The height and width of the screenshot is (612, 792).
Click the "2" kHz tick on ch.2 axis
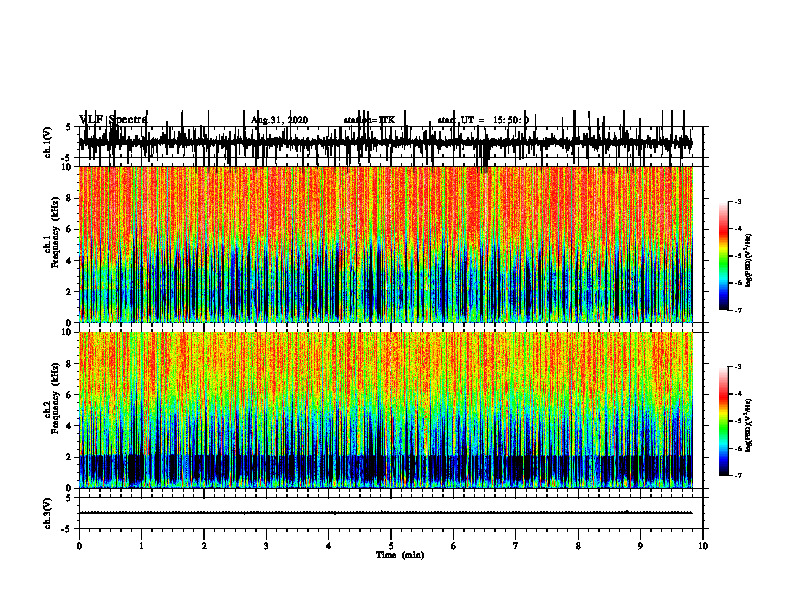70,457
